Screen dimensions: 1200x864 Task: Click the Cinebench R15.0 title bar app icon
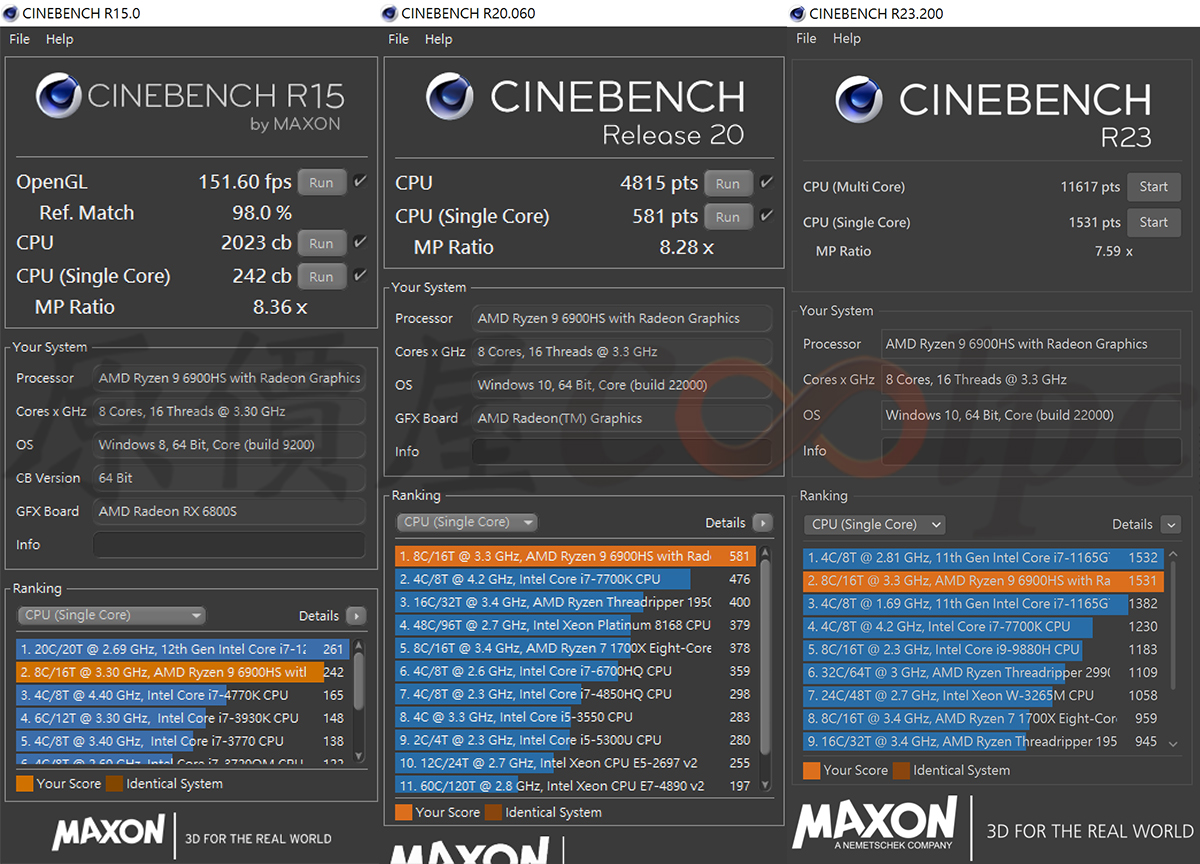click(x=9, y=13)
